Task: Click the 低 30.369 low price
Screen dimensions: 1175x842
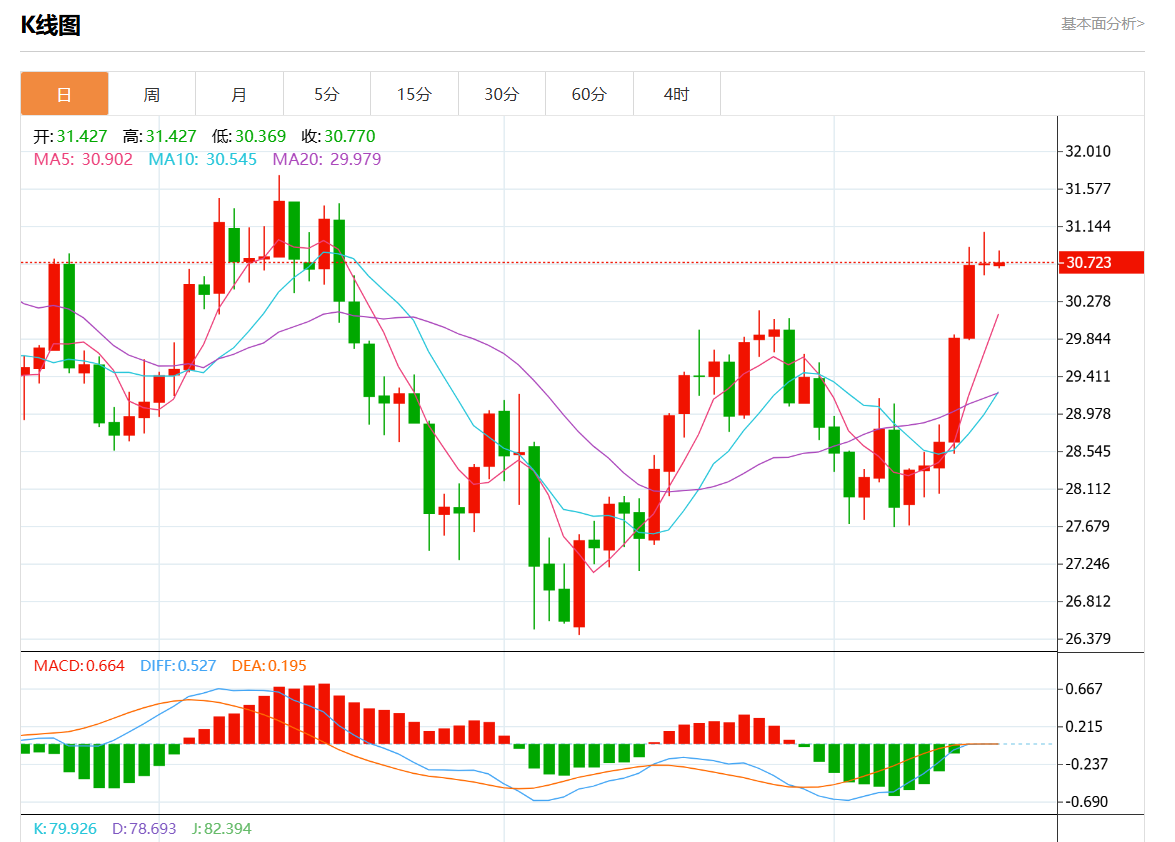Action: coord(249,136)
